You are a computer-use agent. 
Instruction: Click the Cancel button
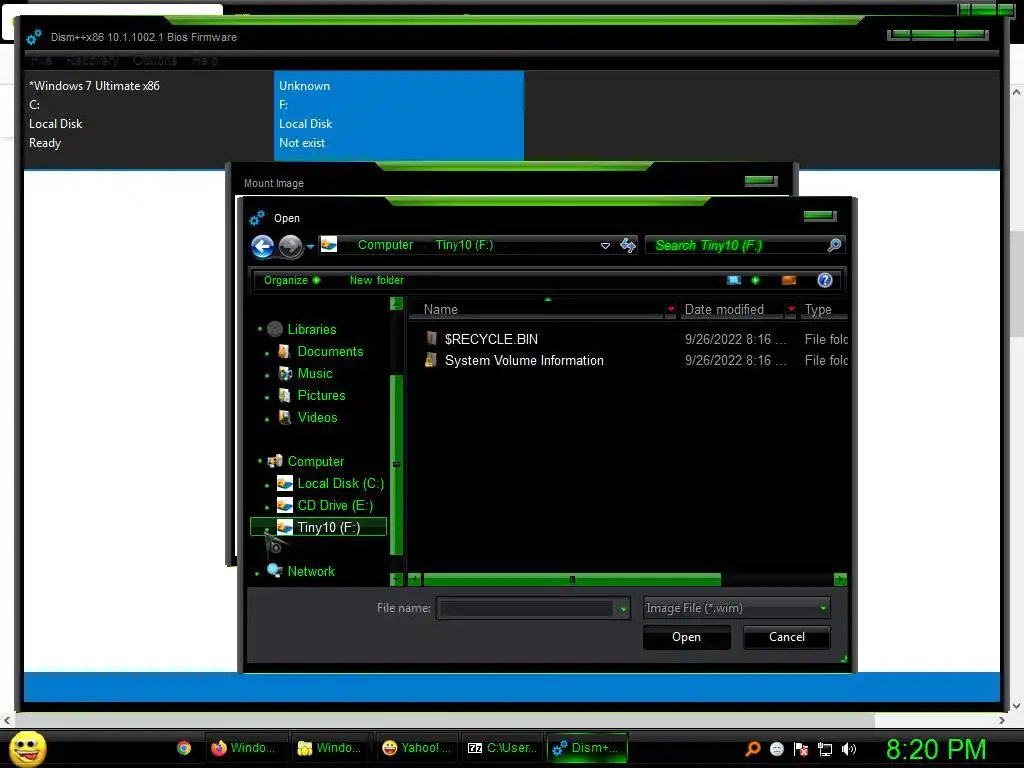pyautogui.click(x=786, y=637)
